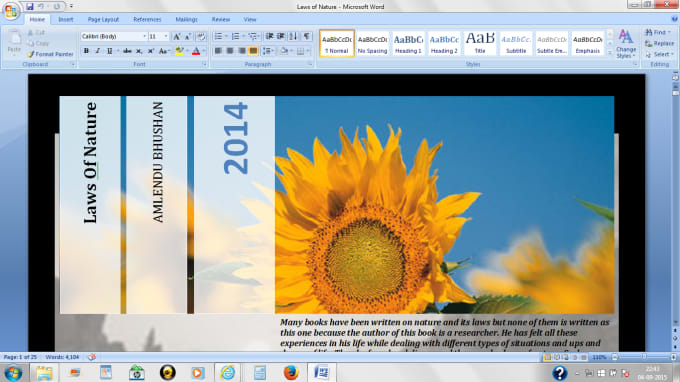Open line spacing options
The width and height of the screenshot is (680, 382).
268,51
